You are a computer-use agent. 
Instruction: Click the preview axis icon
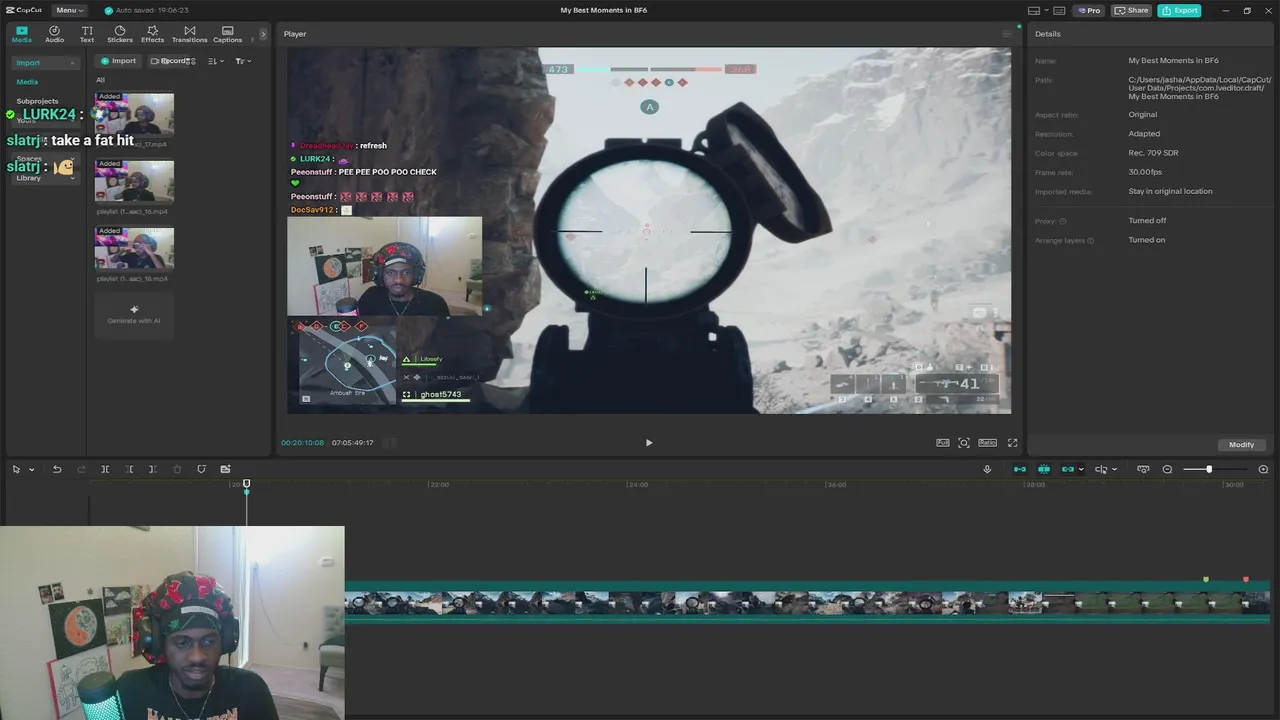pyautogui.click(x=1101, y=469)
